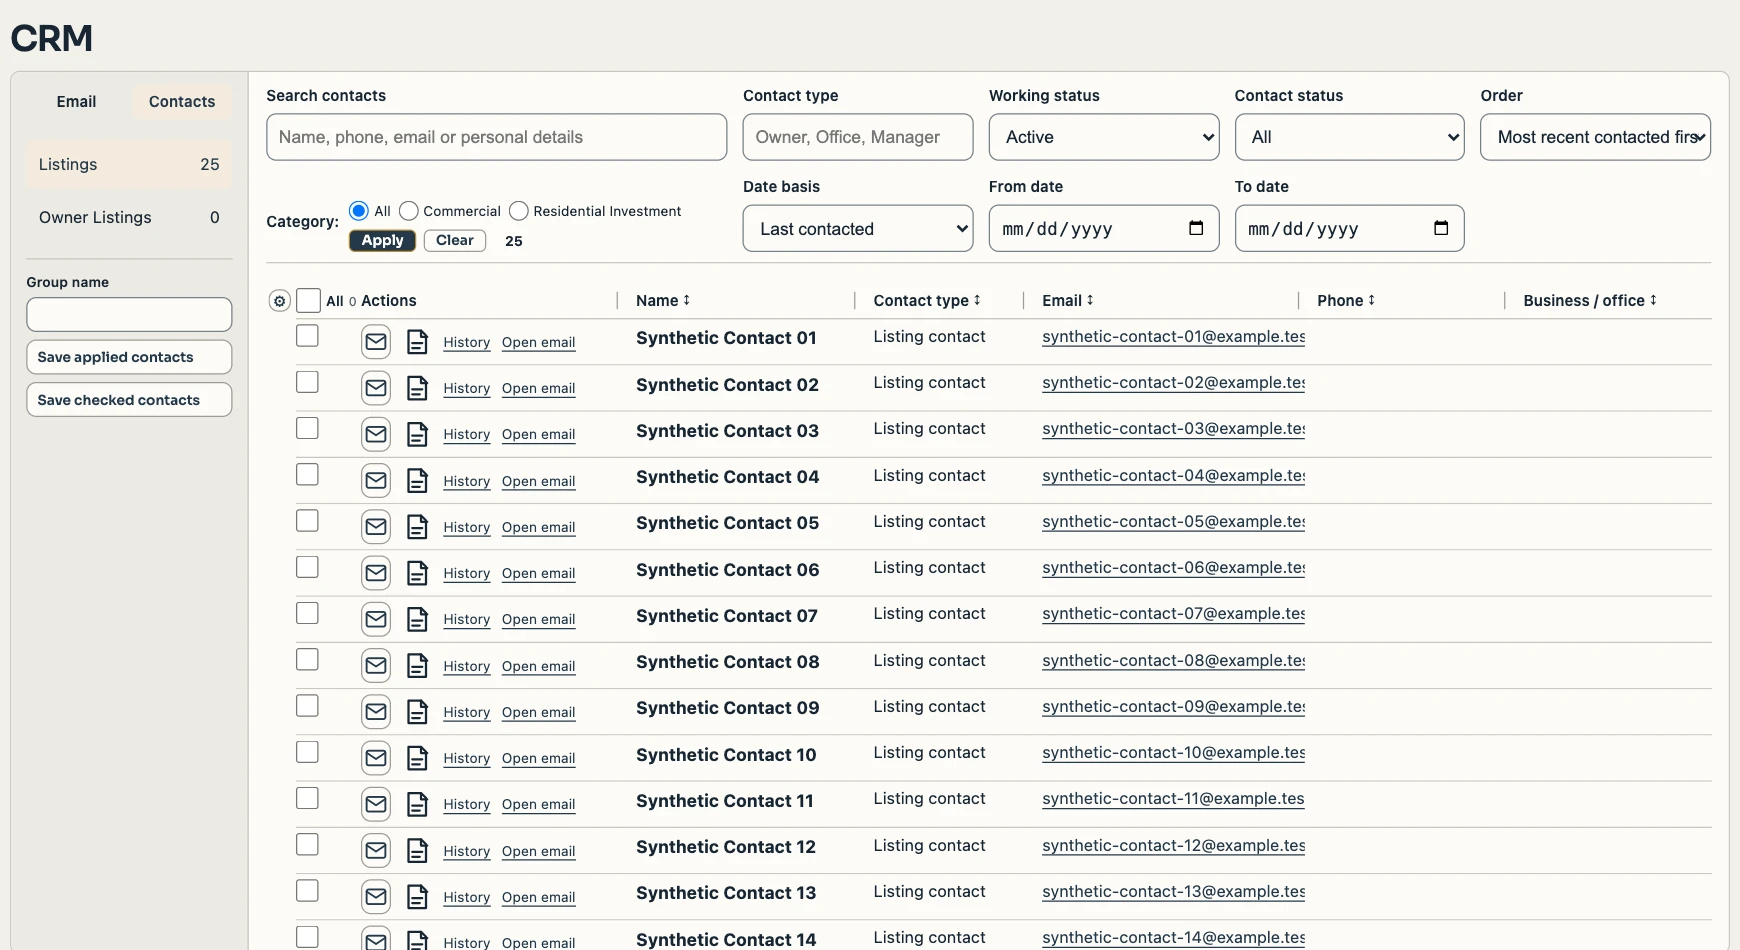Tick checkbox for Synthetic Contact 09
Image resolution: width=1740 pixels, height=950 pixels.
click(x=307, y=706)
